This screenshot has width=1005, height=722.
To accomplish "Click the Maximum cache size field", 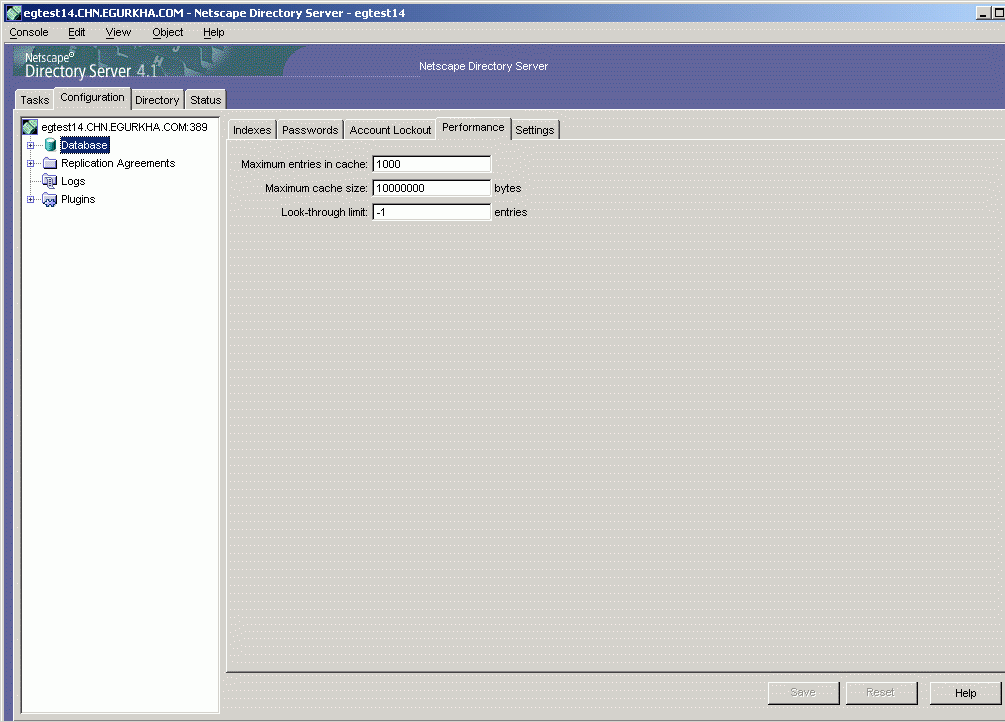I will (431, 188).
